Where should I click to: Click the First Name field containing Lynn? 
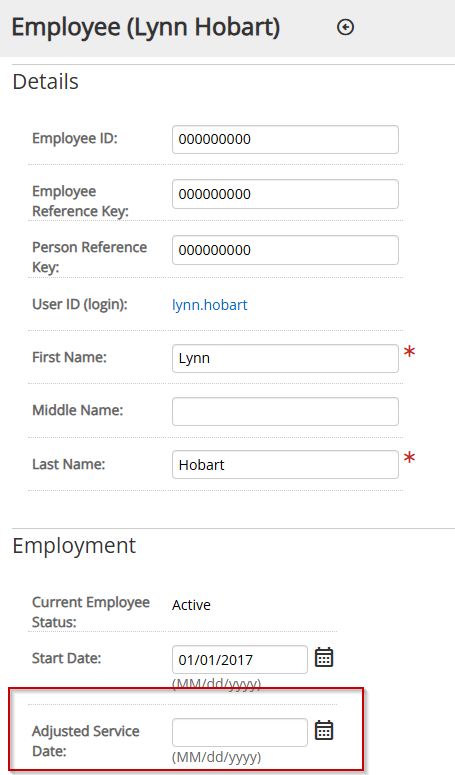pyautogui.click(x=285, y=358)
